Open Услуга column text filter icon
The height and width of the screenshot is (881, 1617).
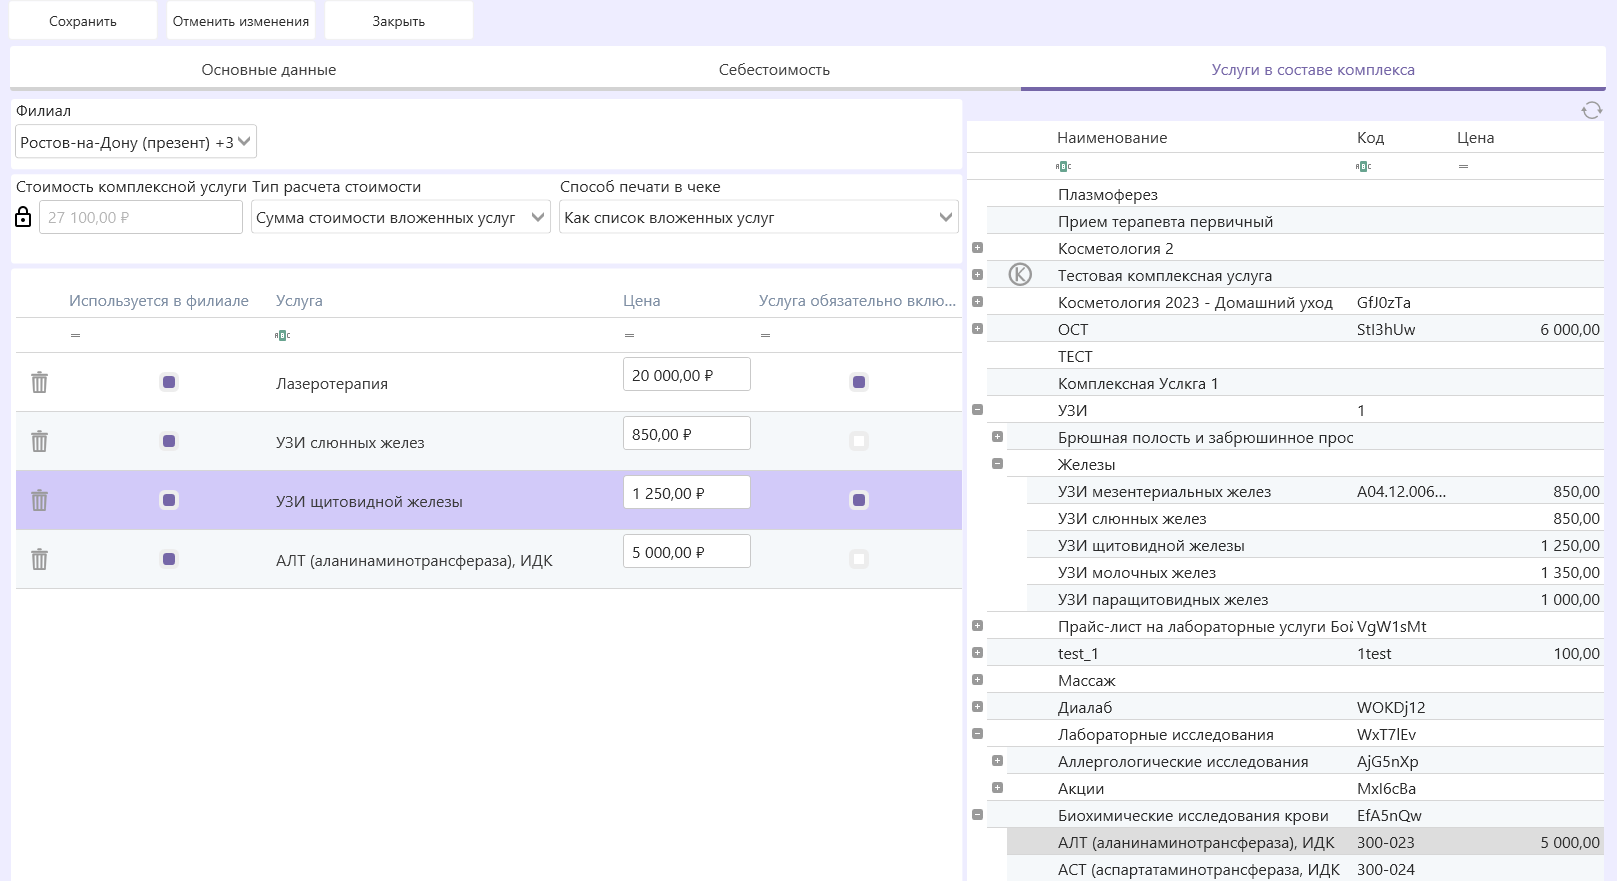click(283, 335)
